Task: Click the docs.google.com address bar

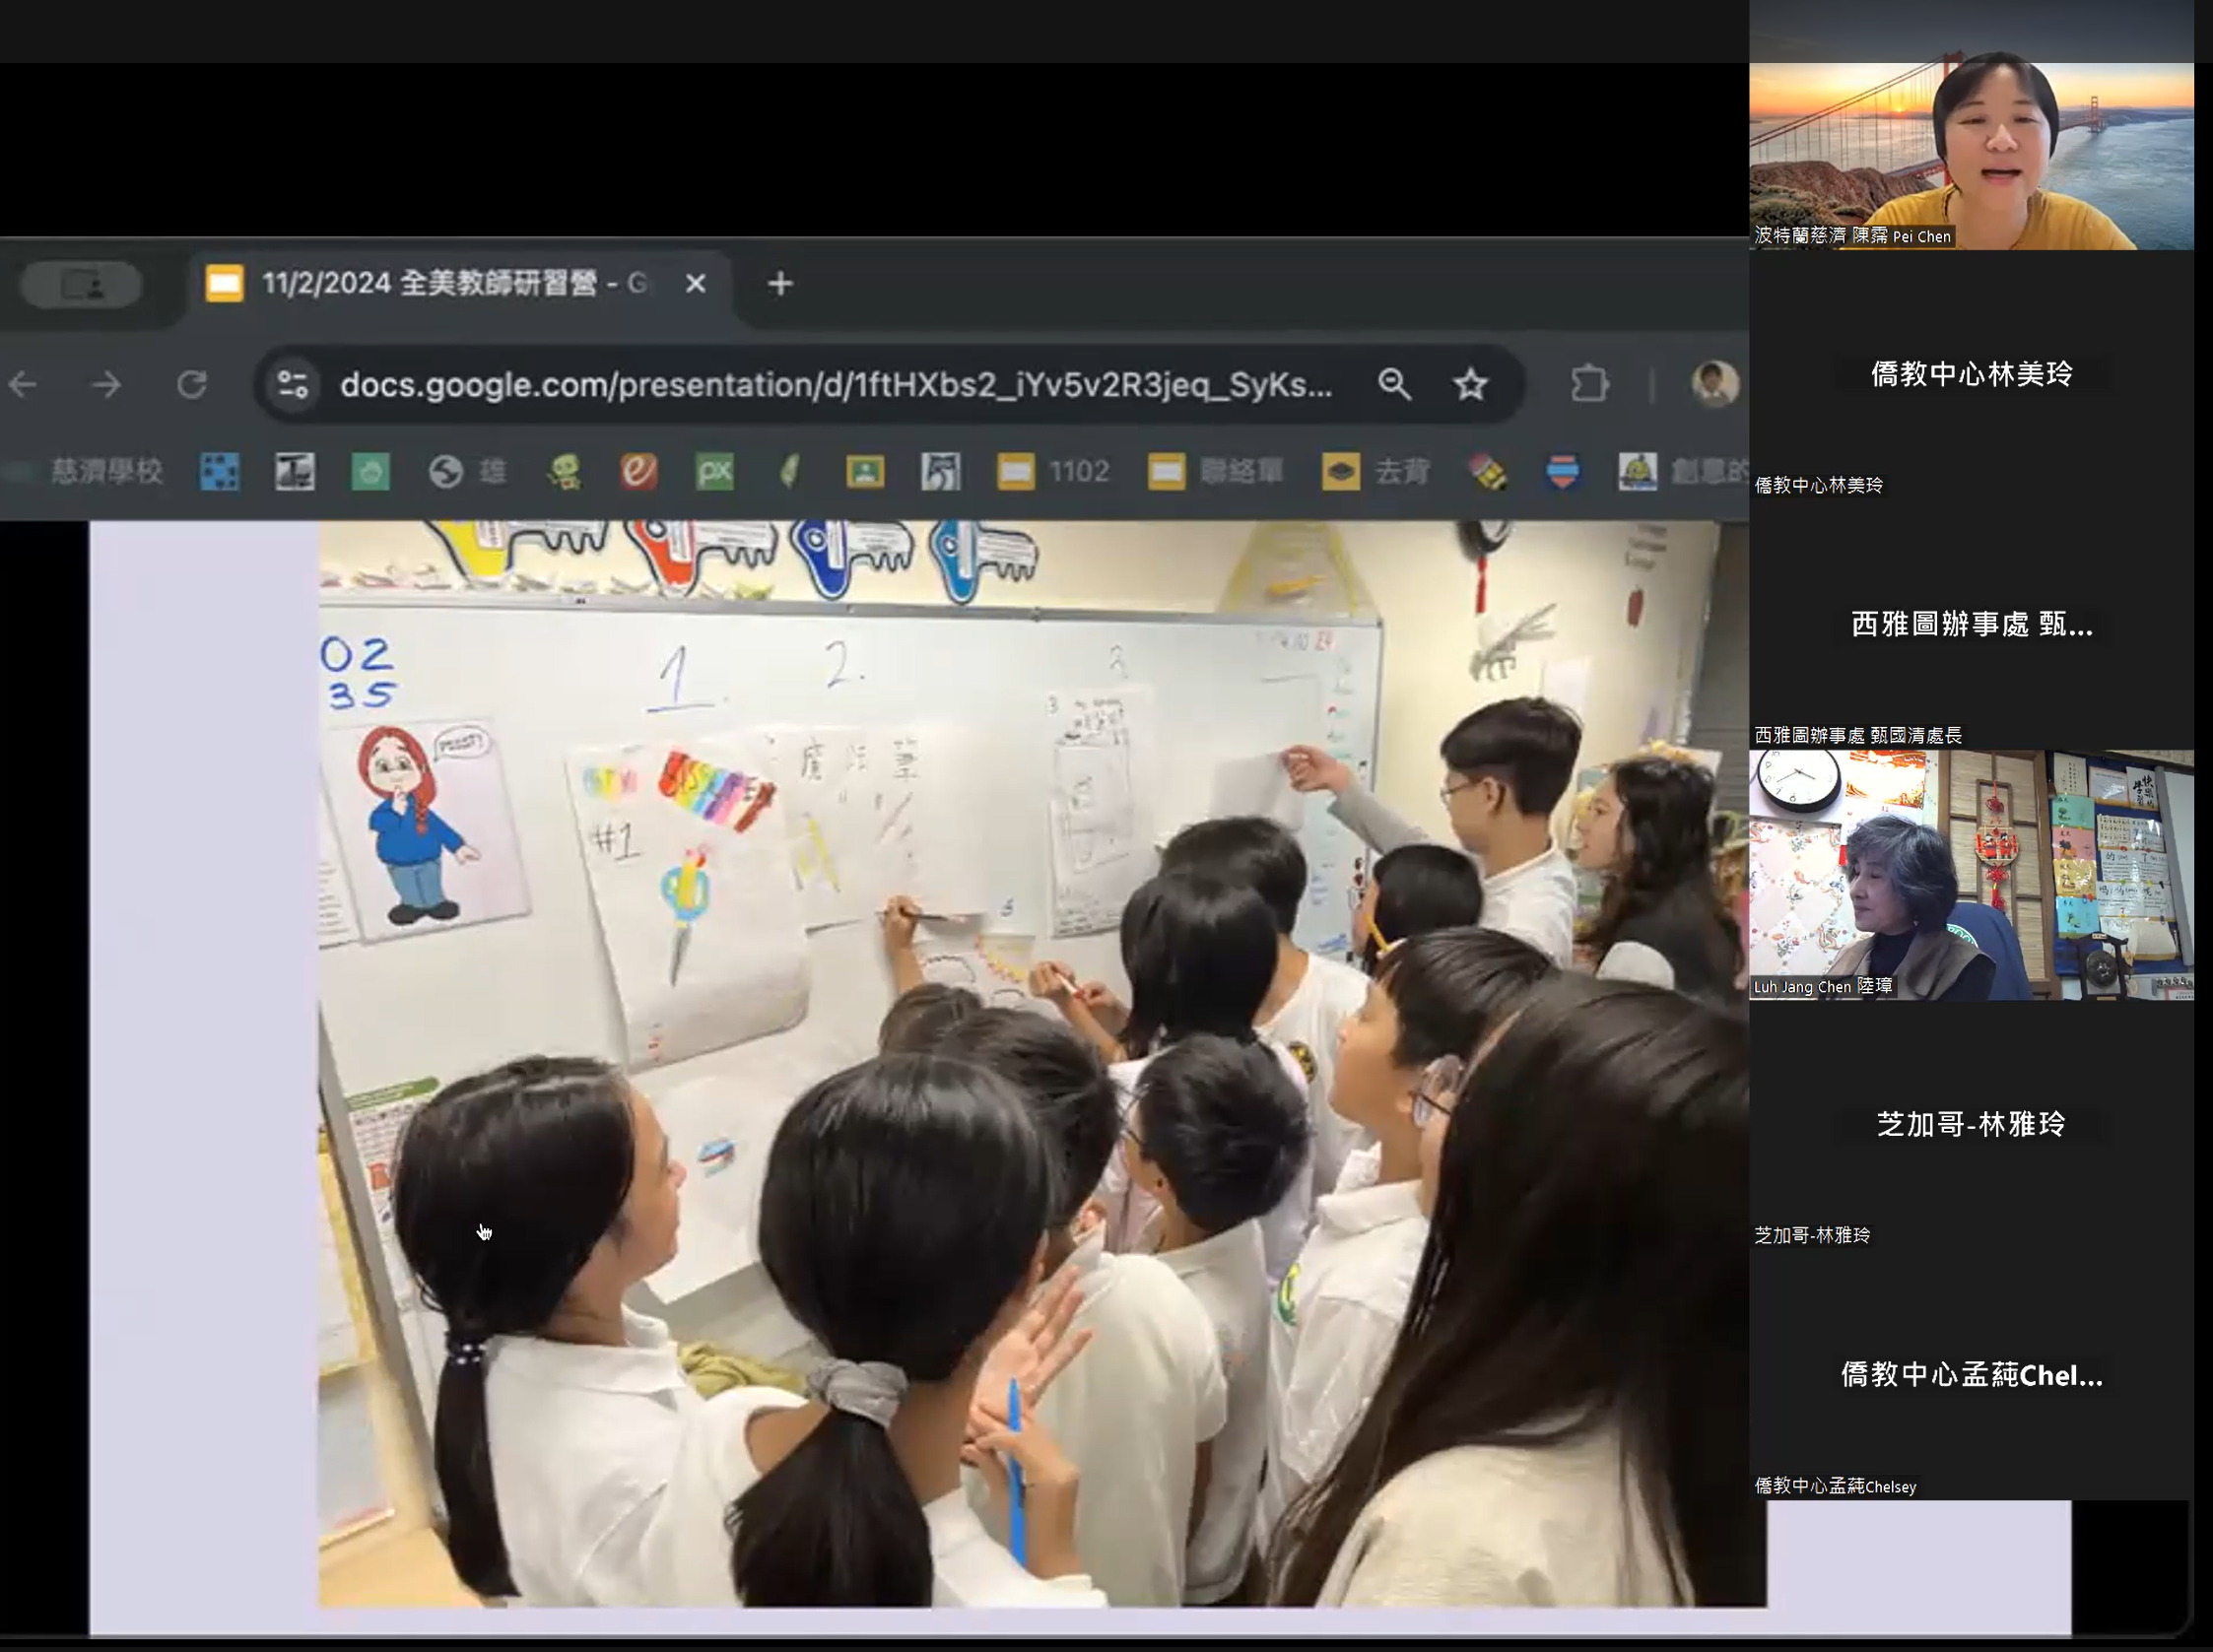Action: 835,385
